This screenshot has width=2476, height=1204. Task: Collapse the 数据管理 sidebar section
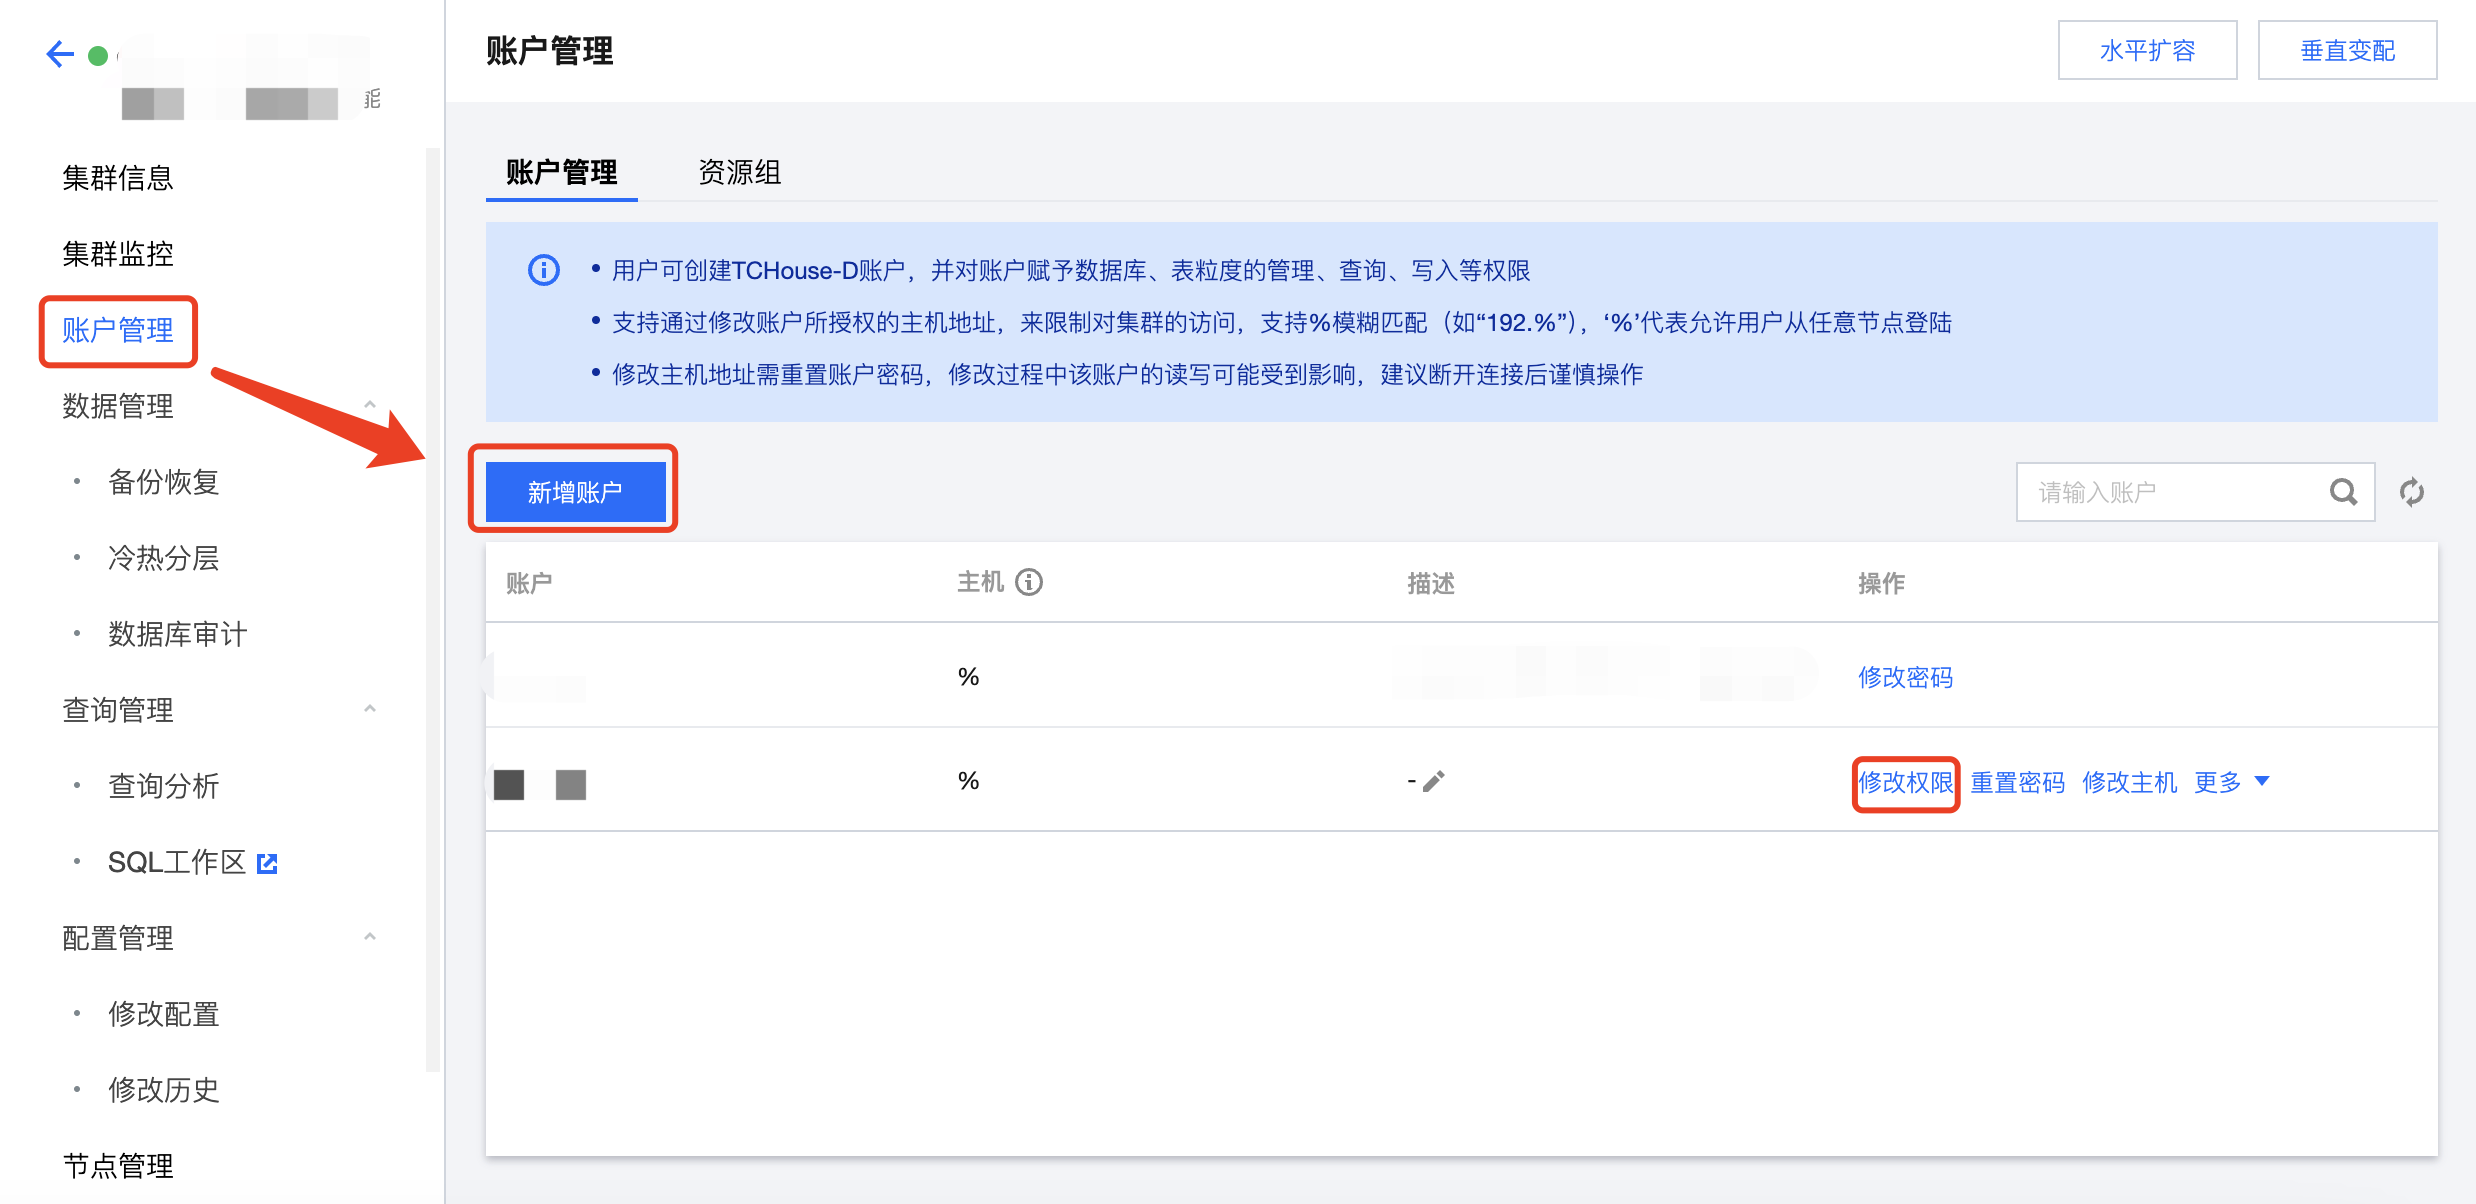coord(370,405)
